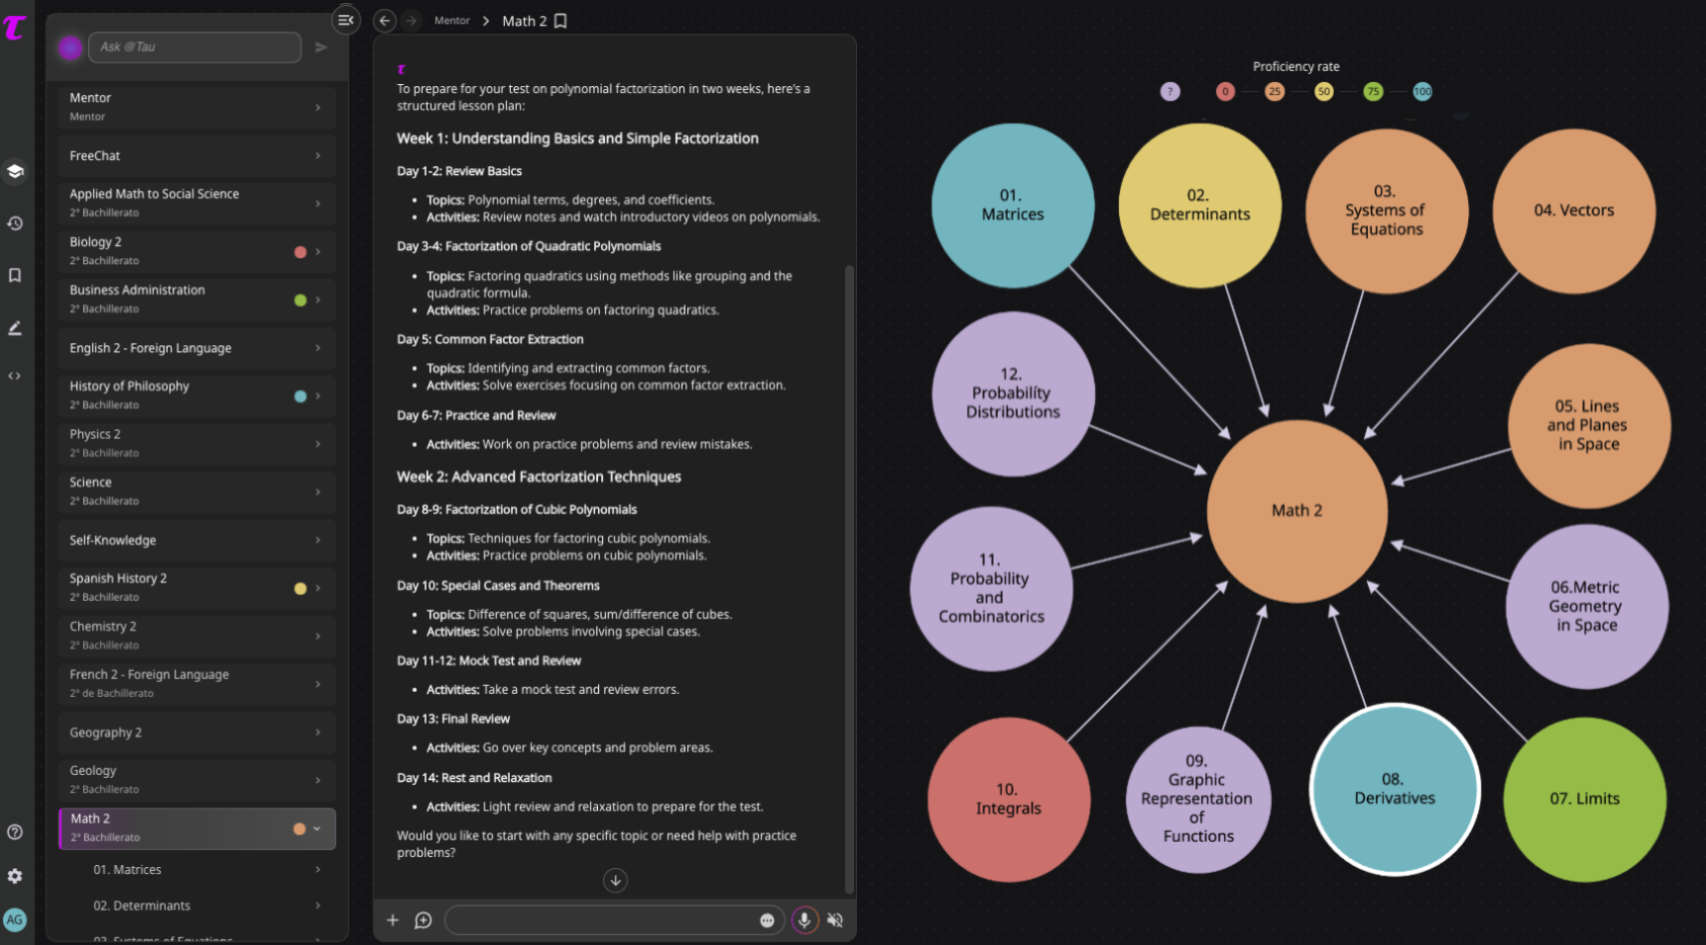Click the Mentor breadcrumb link
Viewport: 1706px width, 945px height.
click(452, 21)
